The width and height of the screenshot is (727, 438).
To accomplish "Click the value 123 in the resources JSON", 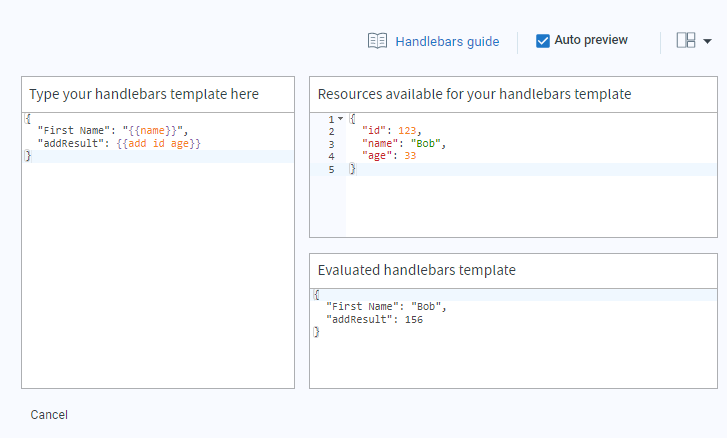I will (407, 131).
